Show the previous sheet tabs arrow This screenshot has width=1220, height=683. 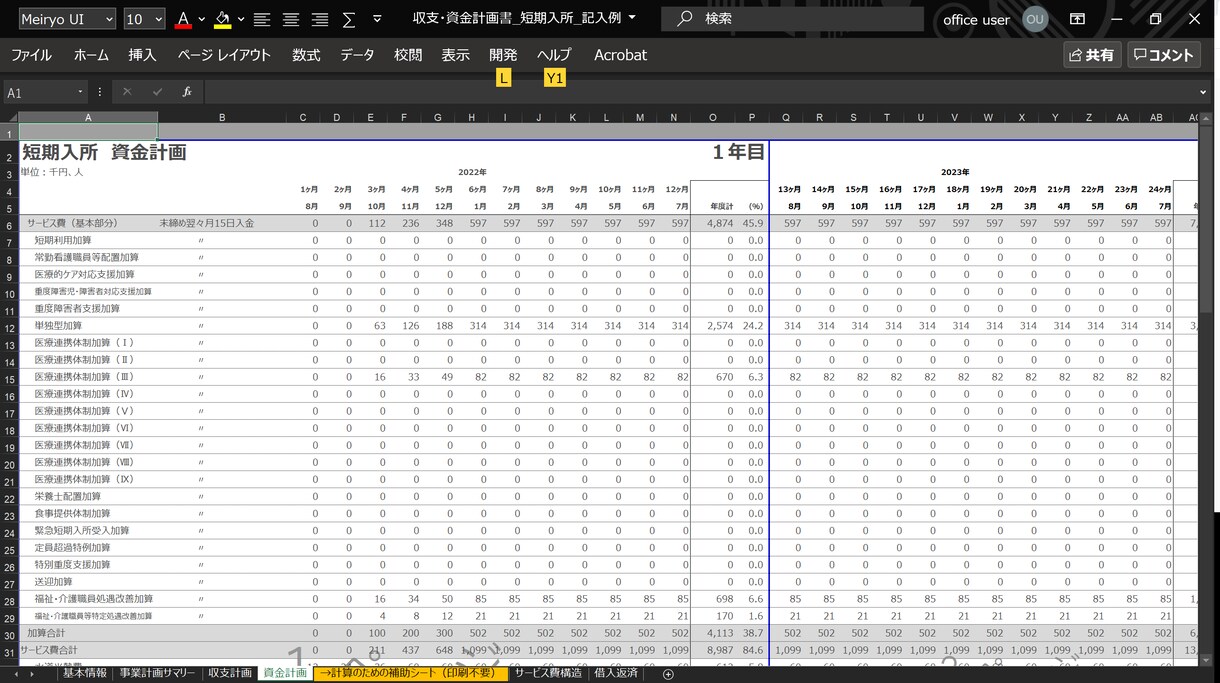[17, 674]
